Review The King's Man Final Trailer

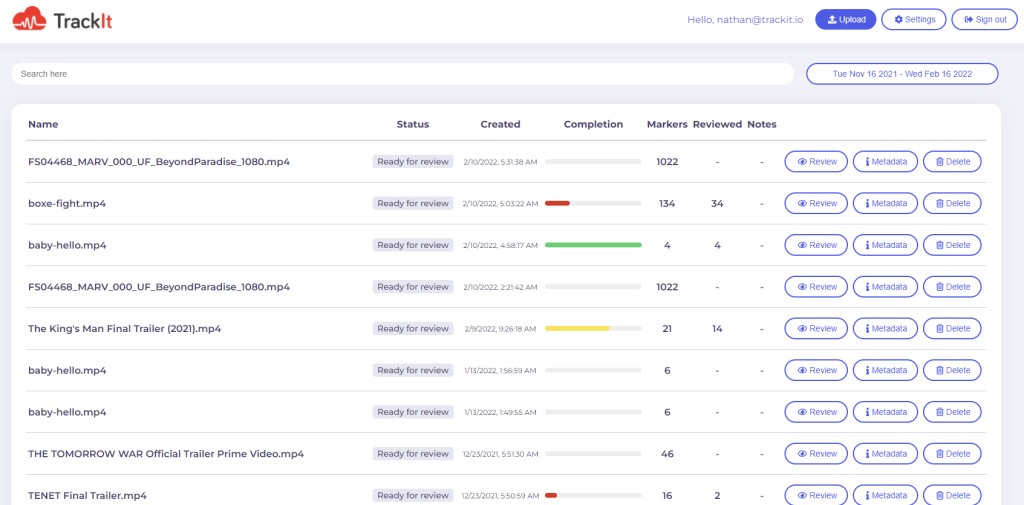point(816,329)
